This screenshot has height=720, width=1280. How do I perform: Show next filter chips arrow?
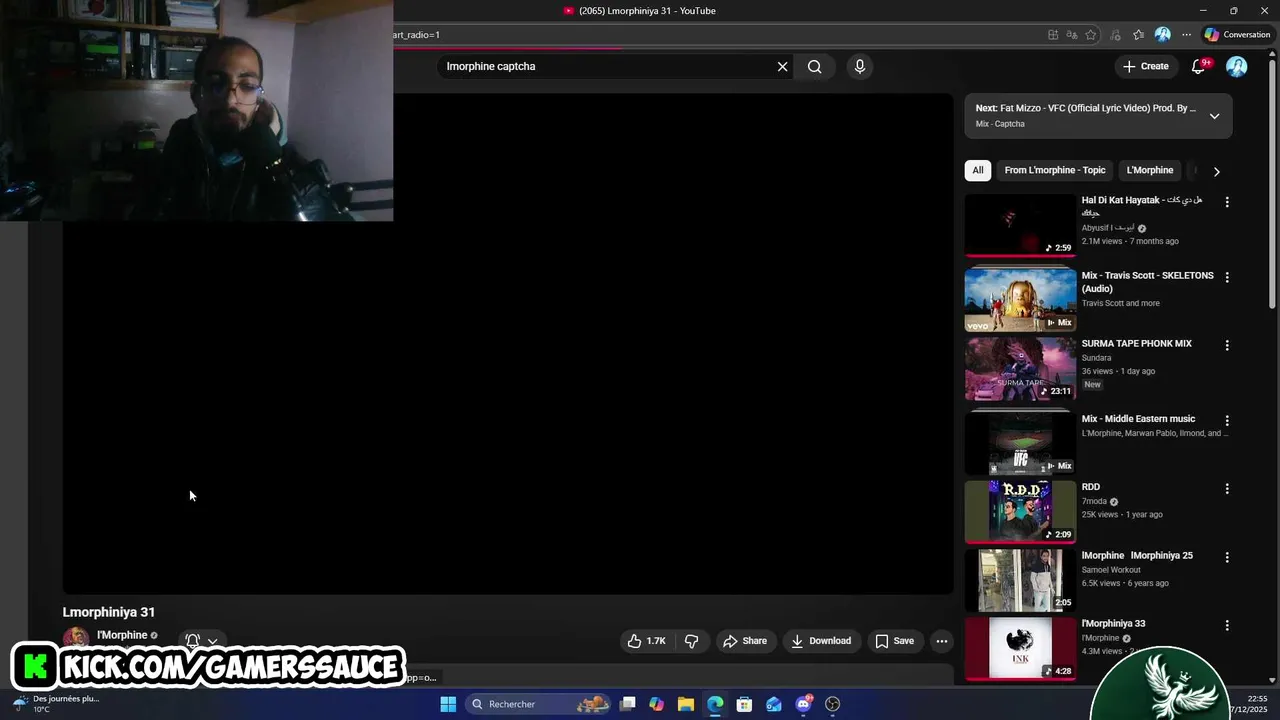point(1216,171)
